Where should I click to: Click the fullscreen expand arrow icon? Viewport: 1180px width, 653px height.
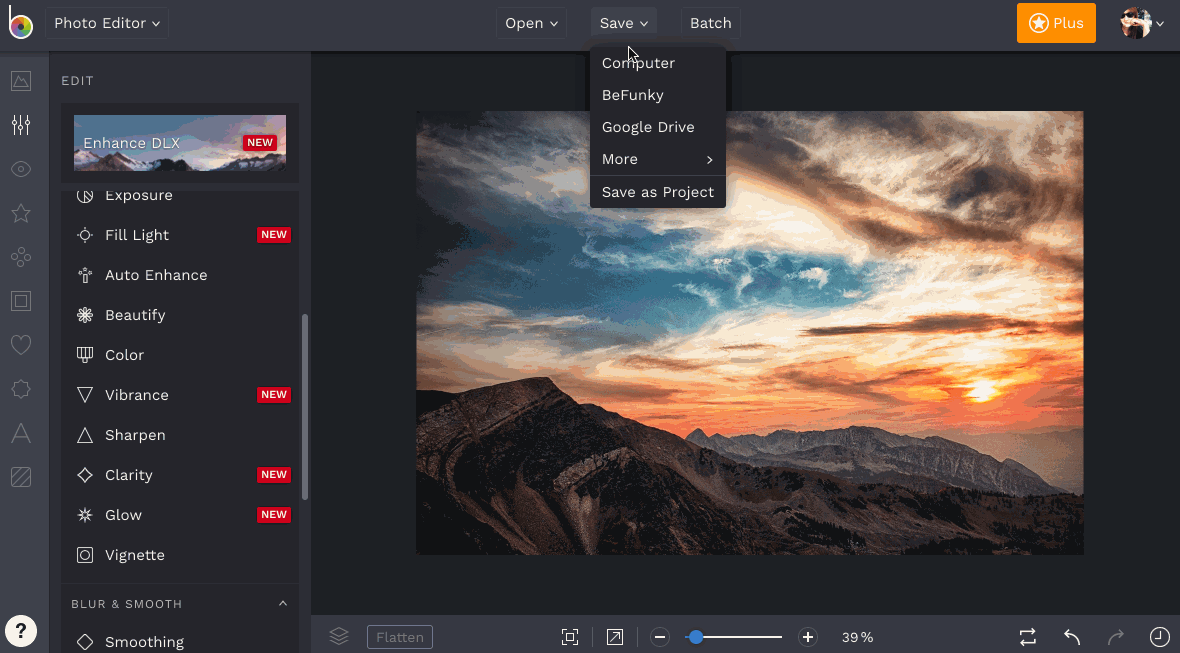click(615, 637)
